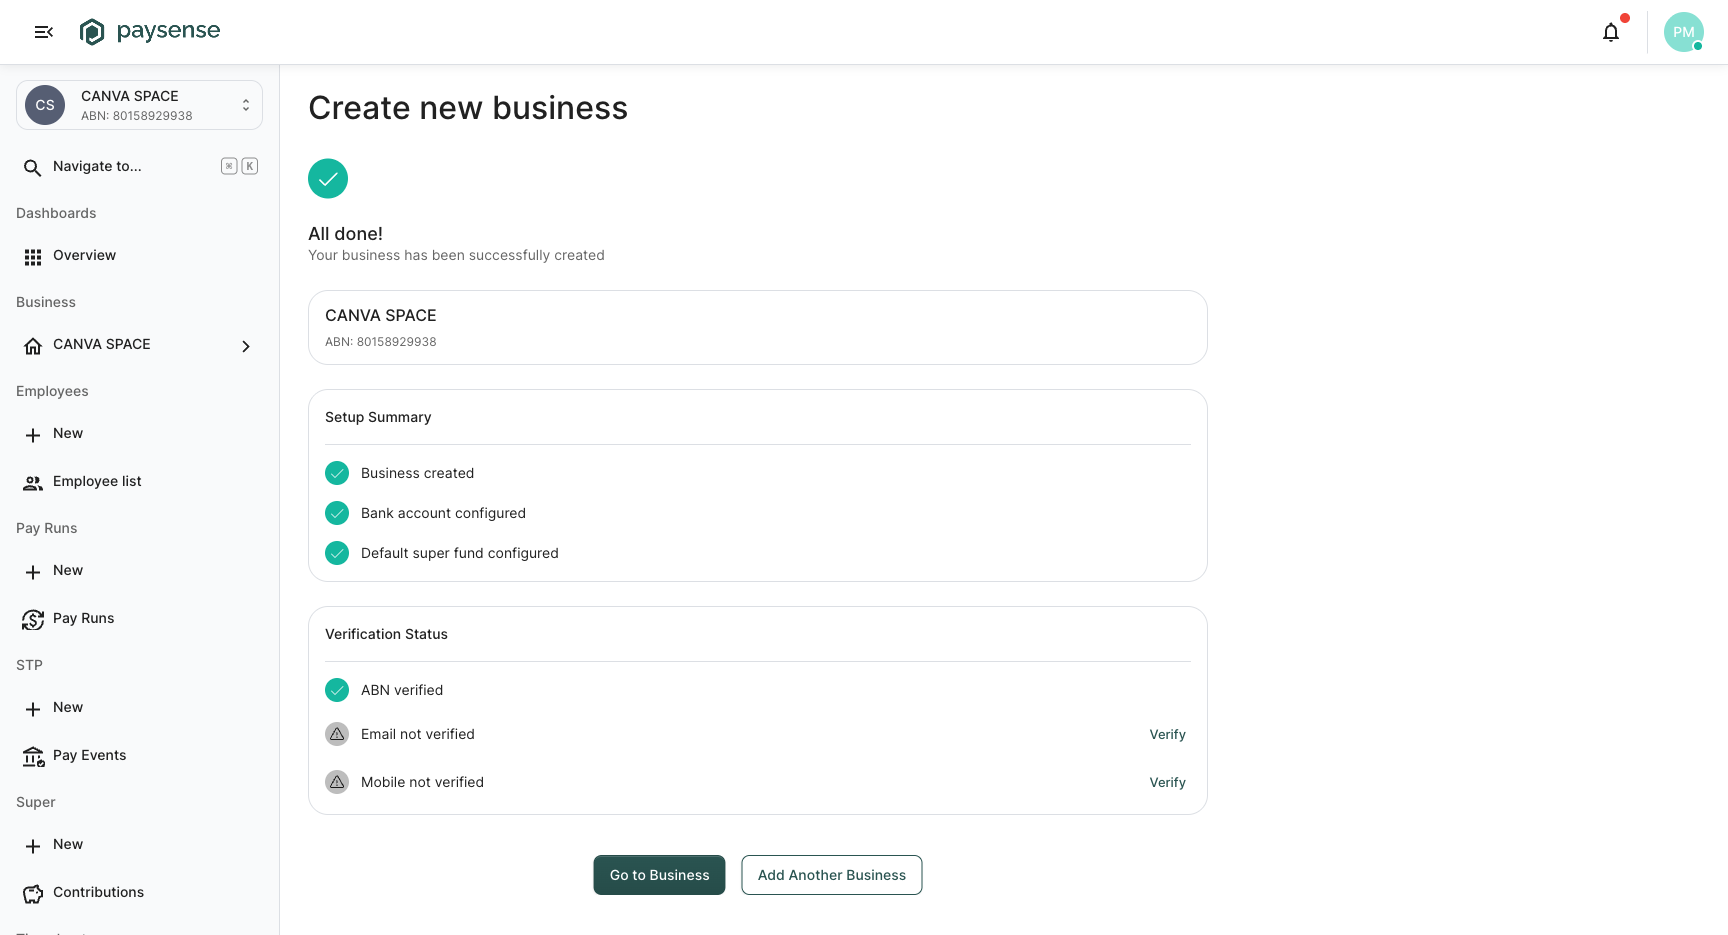Click the Bank account configured check icon
The height and width of the screenshot is (935, 1728).
point(337,513)
